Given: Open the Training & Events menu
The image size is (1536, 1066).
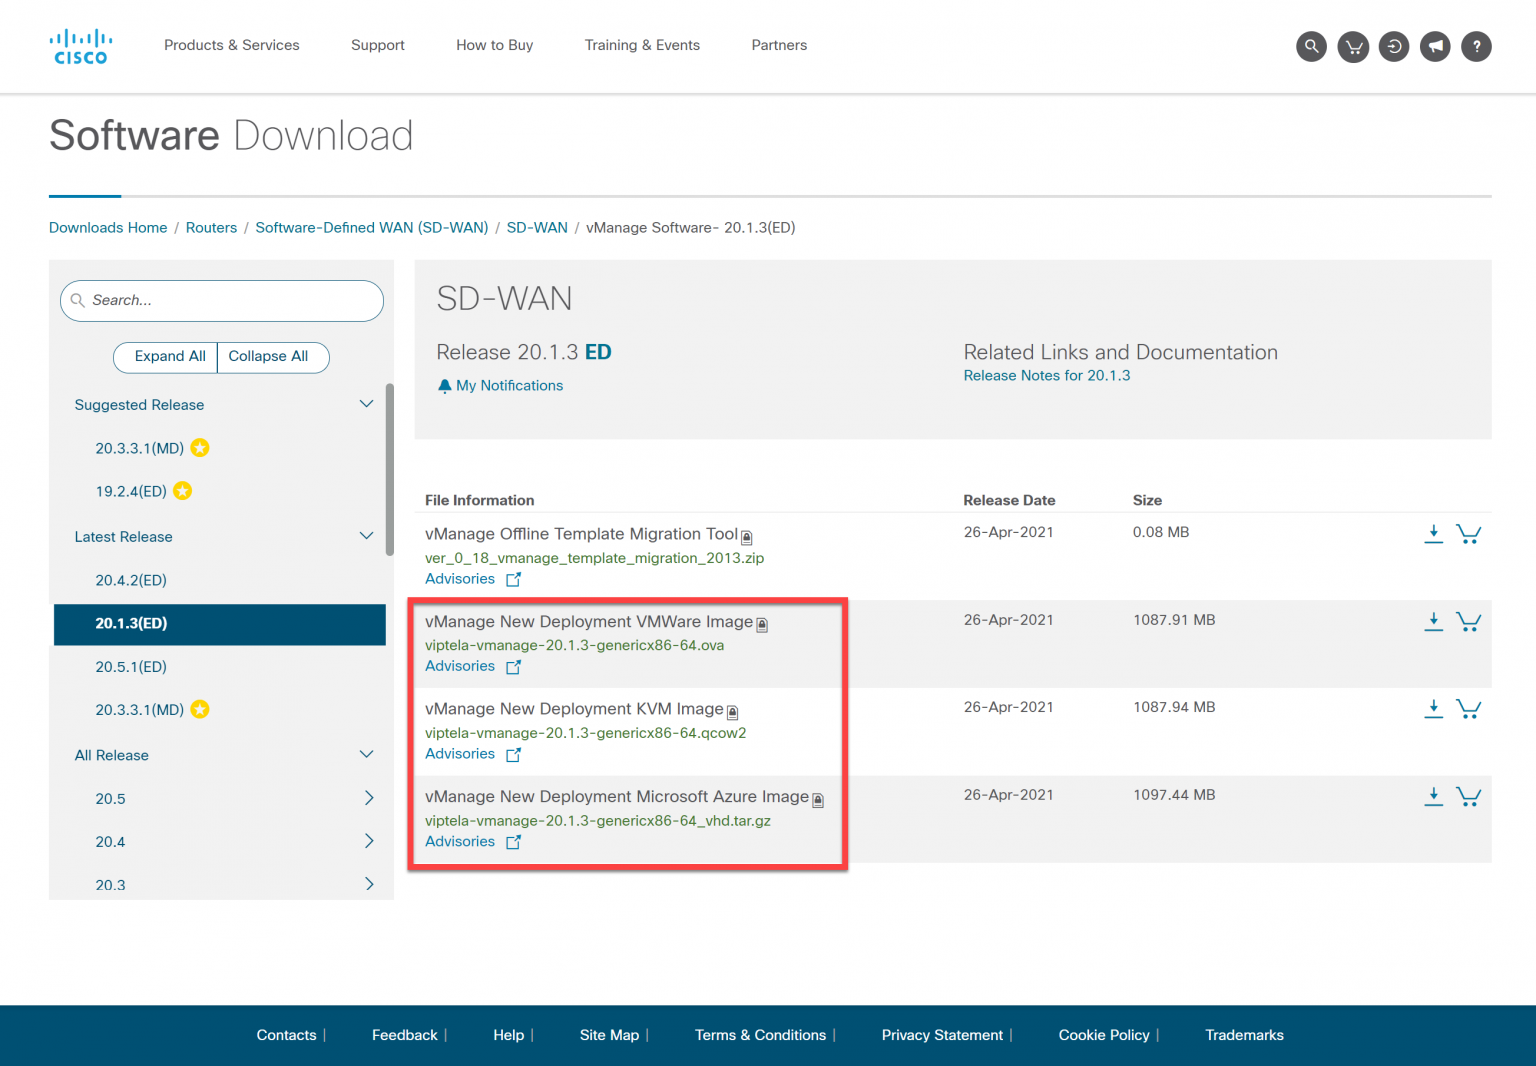Looking at the screenshot, I should point(642,45).
